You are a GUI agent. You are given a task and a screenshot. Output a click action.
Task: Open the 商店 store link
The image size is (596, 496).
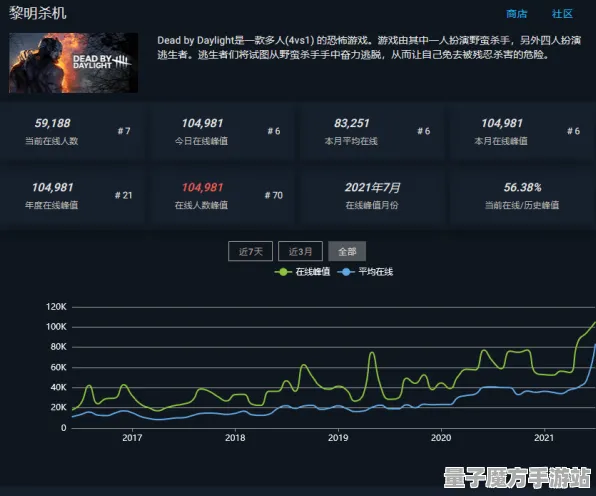tap(517, 14)
